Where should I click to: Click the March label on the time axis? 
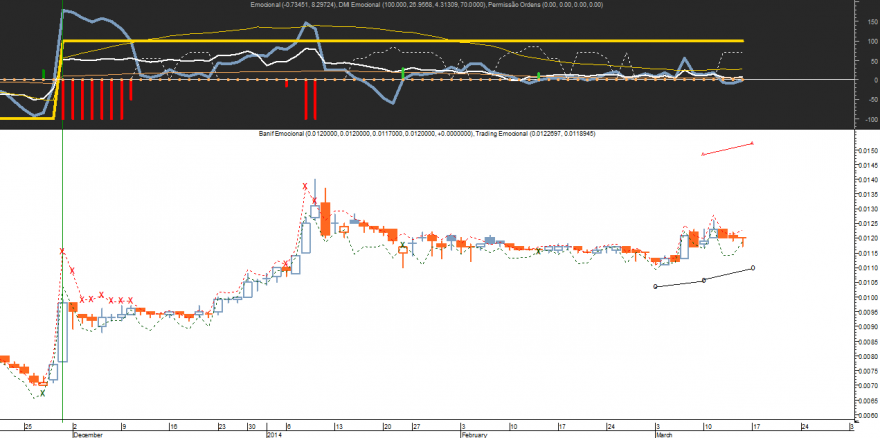[664, 435]
